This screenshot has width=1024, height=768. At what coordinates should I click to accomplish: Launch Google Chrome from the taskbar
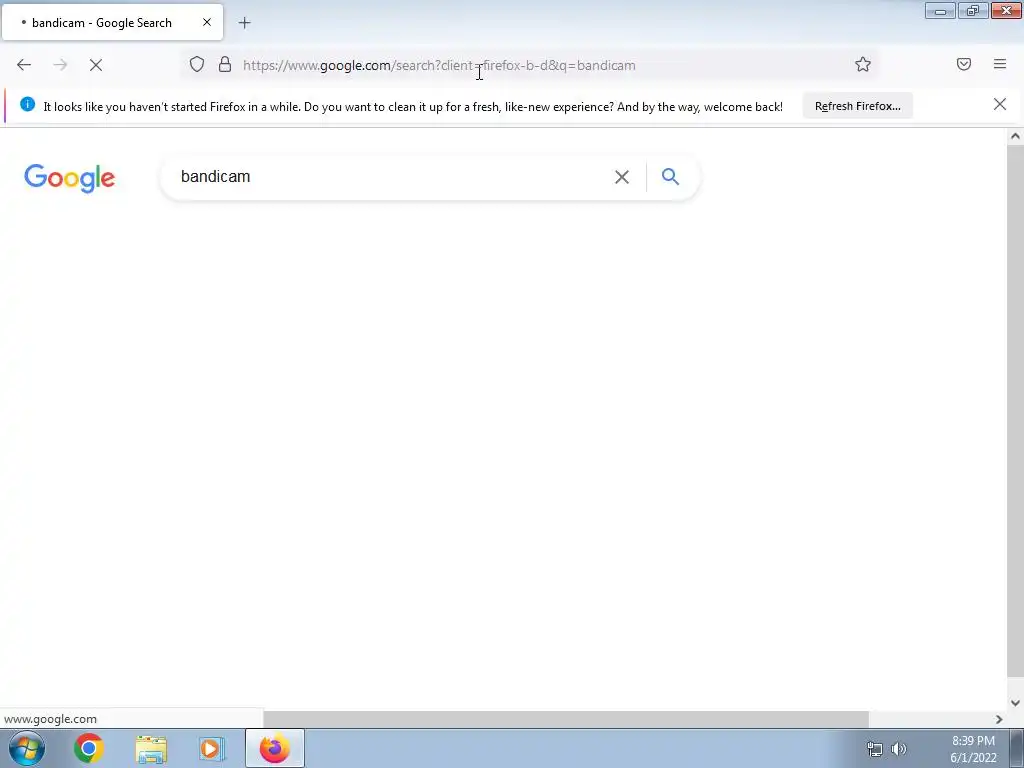click(89, 748)
